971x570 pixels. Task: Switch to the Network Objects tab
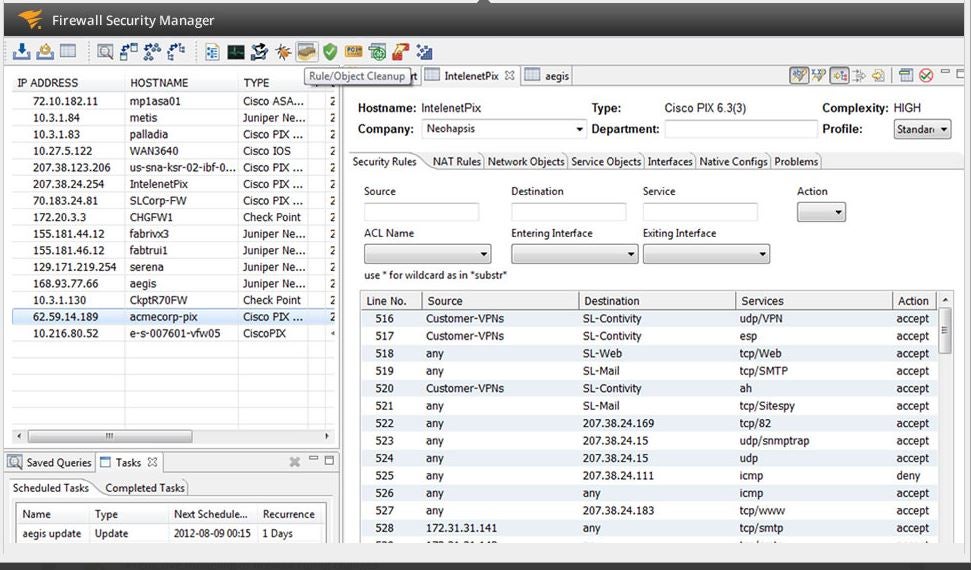pyautogui.click(x=526, y=161)
